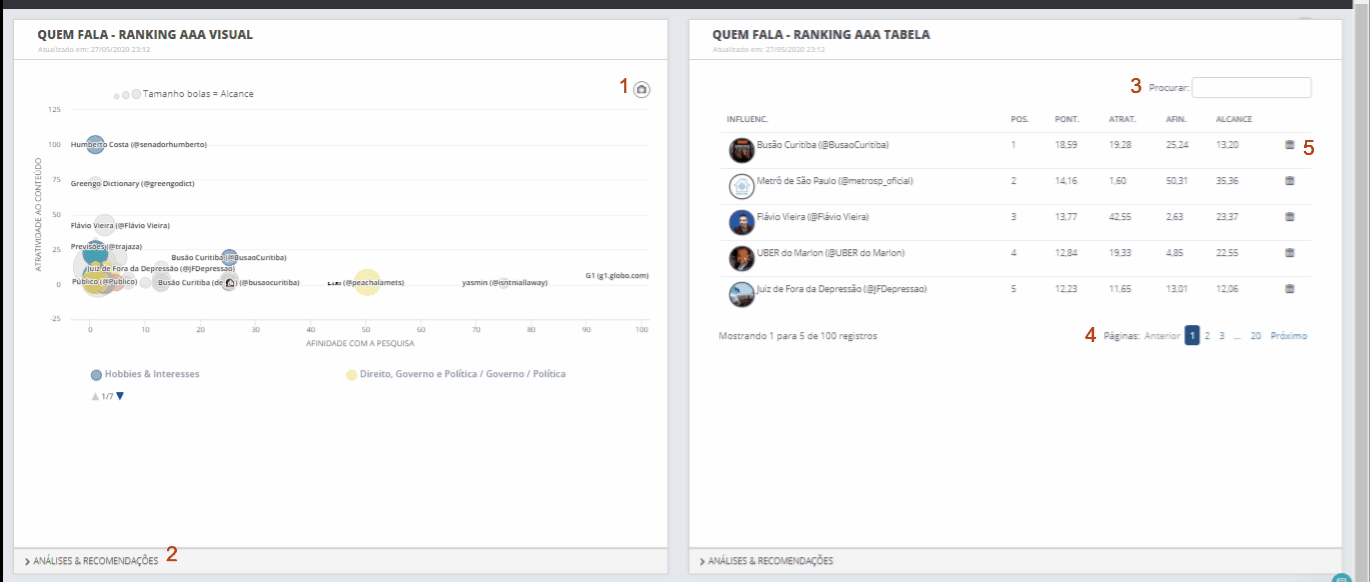Click trash icon in UBER do Marlon row
The width and height of the screenshot is (1370, 582).
click(1289, 253)
